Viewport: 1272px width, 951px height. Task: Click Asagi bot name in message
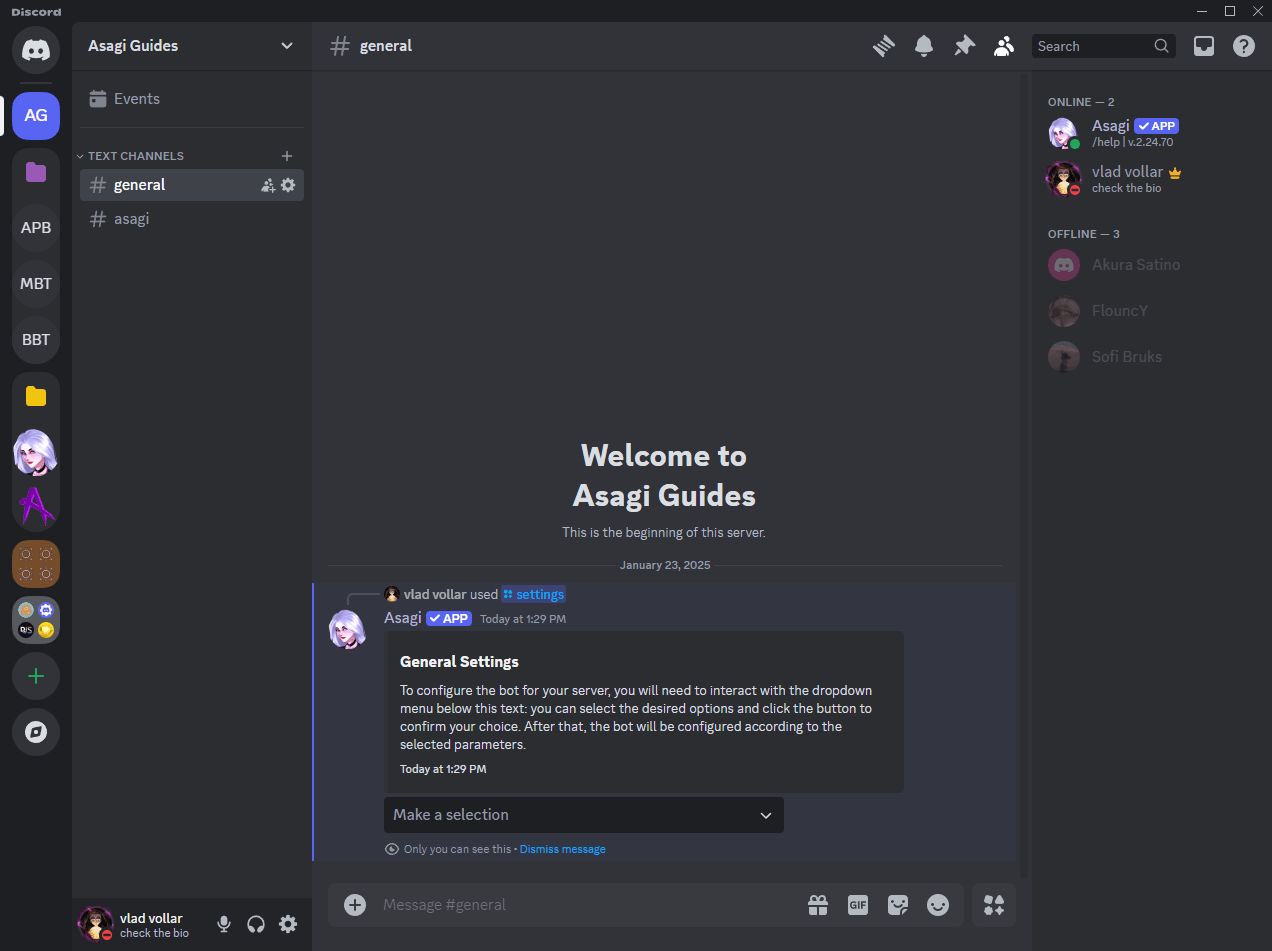[403, 618]
